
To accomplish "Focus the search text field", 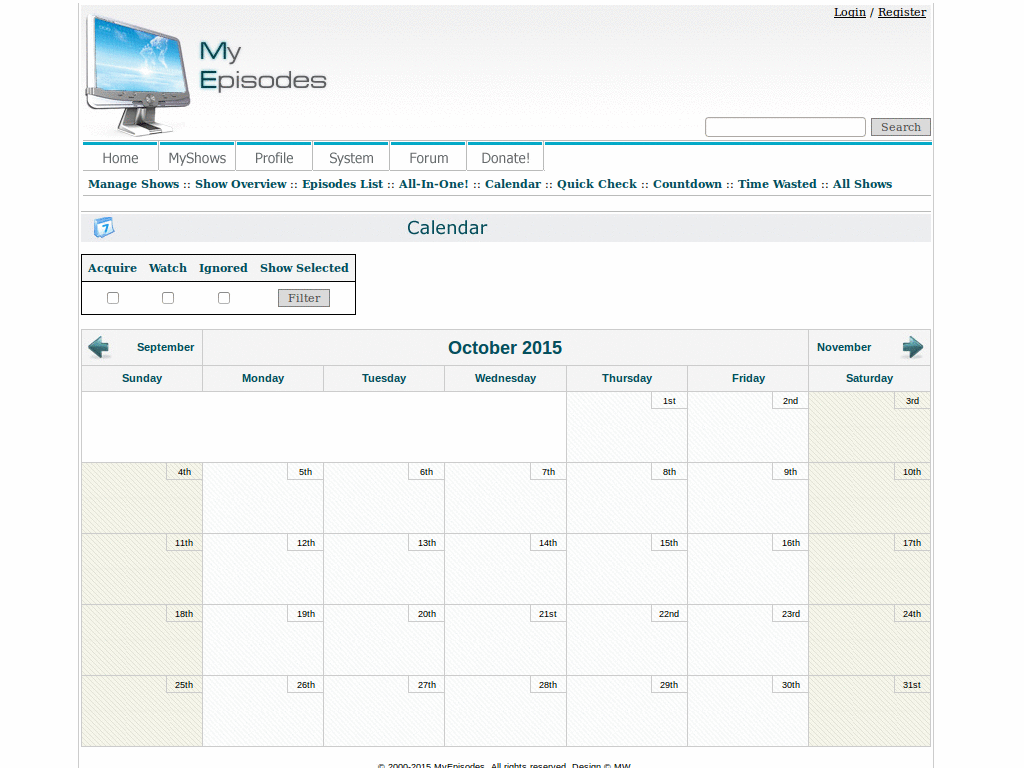I will click(785, 127).
